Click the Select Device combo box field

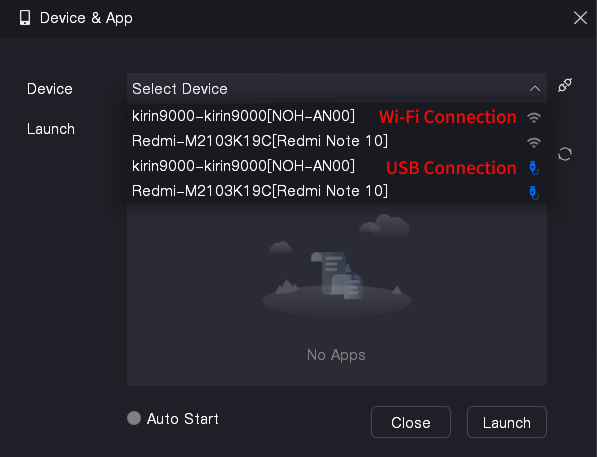click(x=337, y=88)
